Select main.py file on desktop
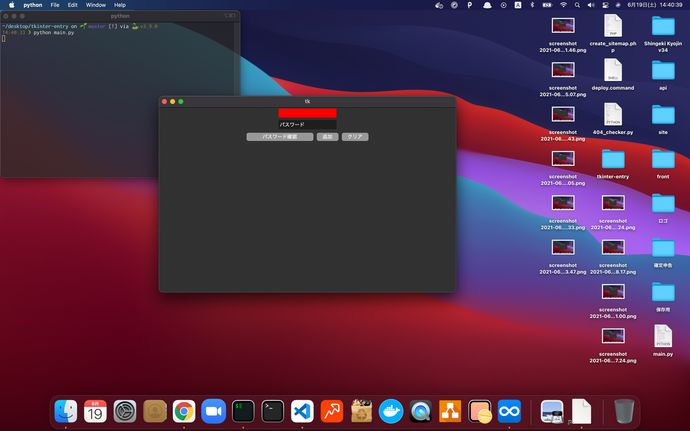This screenshot has height=431, width=690. pyautogui.click(x=663, y=336)
